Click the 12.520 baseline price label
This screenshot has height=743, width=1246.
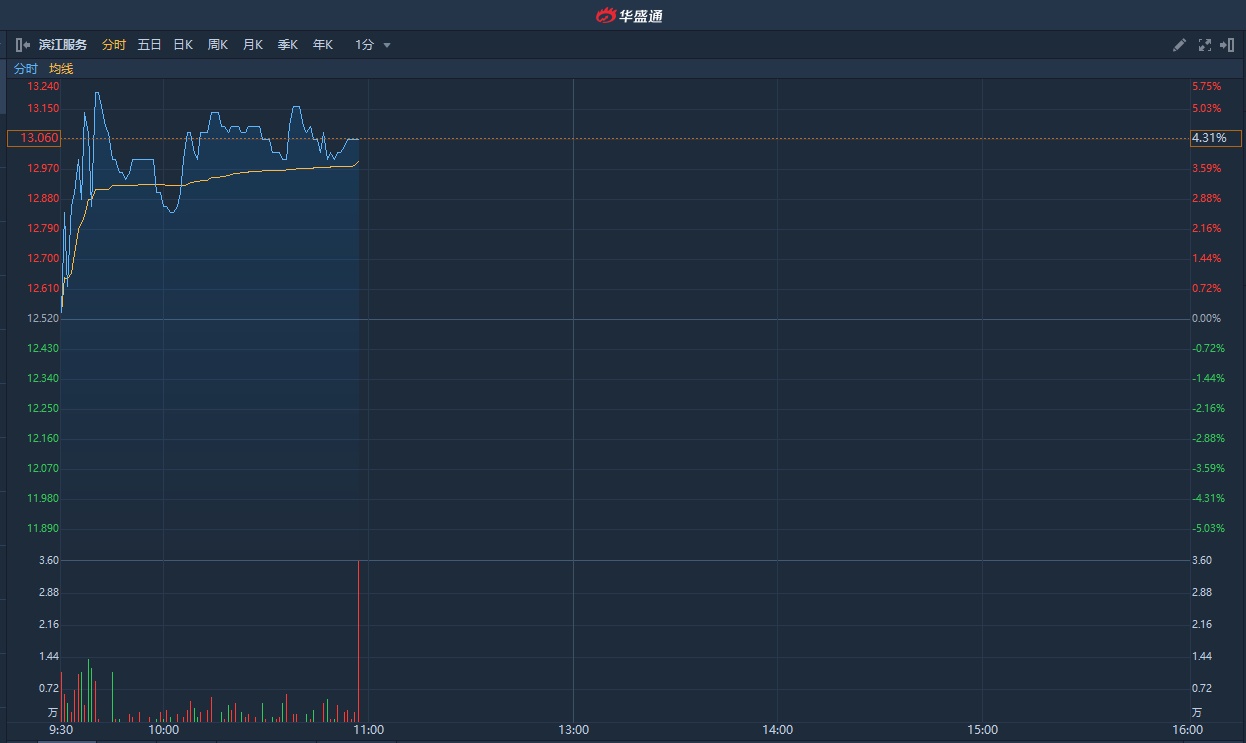point(43,318)
